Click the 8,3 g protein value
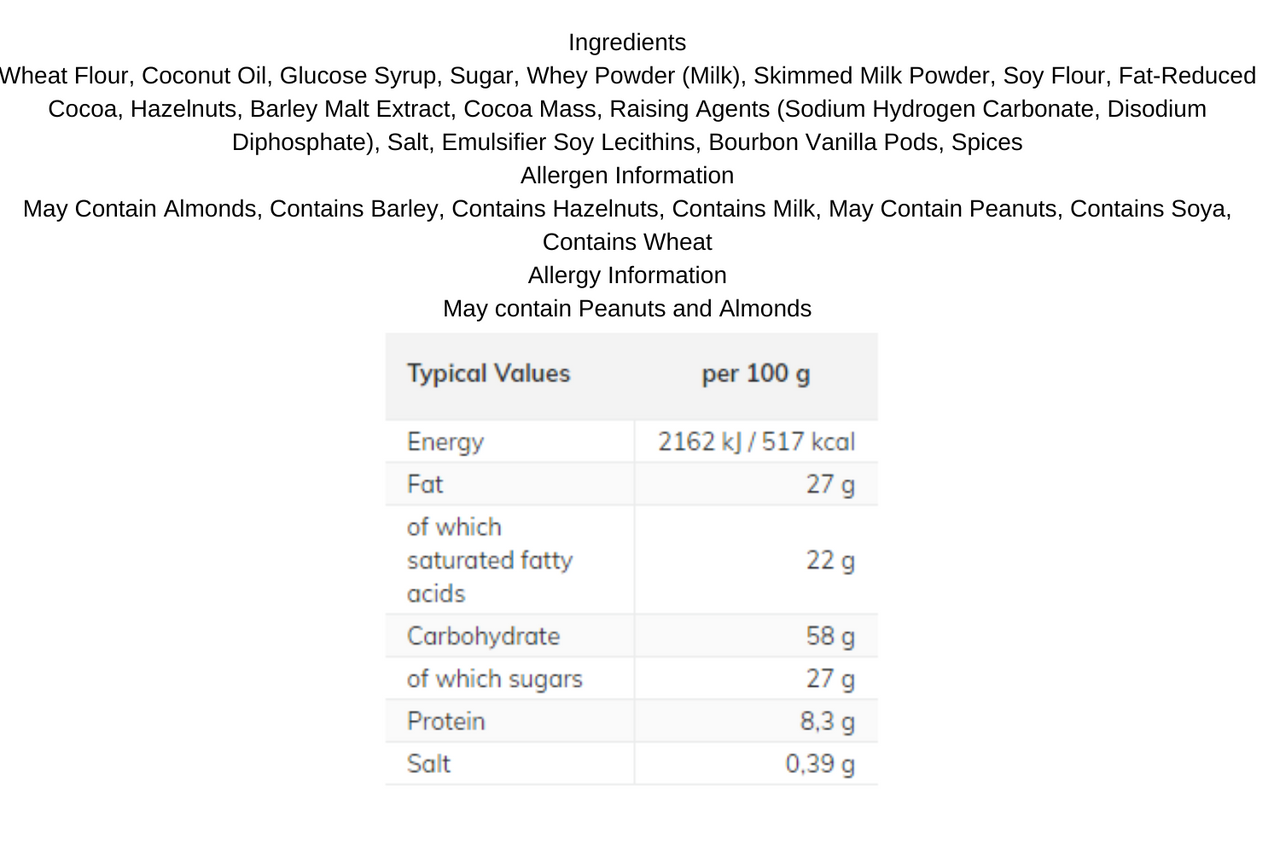1280x853 pixels. [x=827, y=722]
